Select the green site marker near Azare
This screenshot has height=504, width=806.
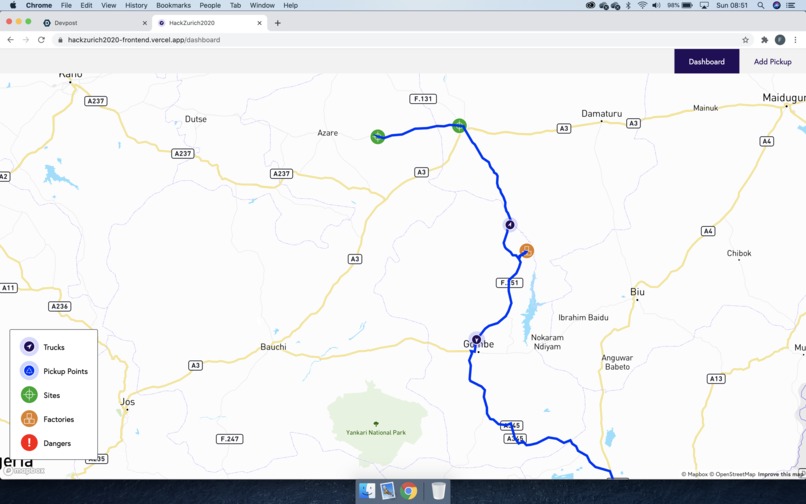(x=377, y=137)
